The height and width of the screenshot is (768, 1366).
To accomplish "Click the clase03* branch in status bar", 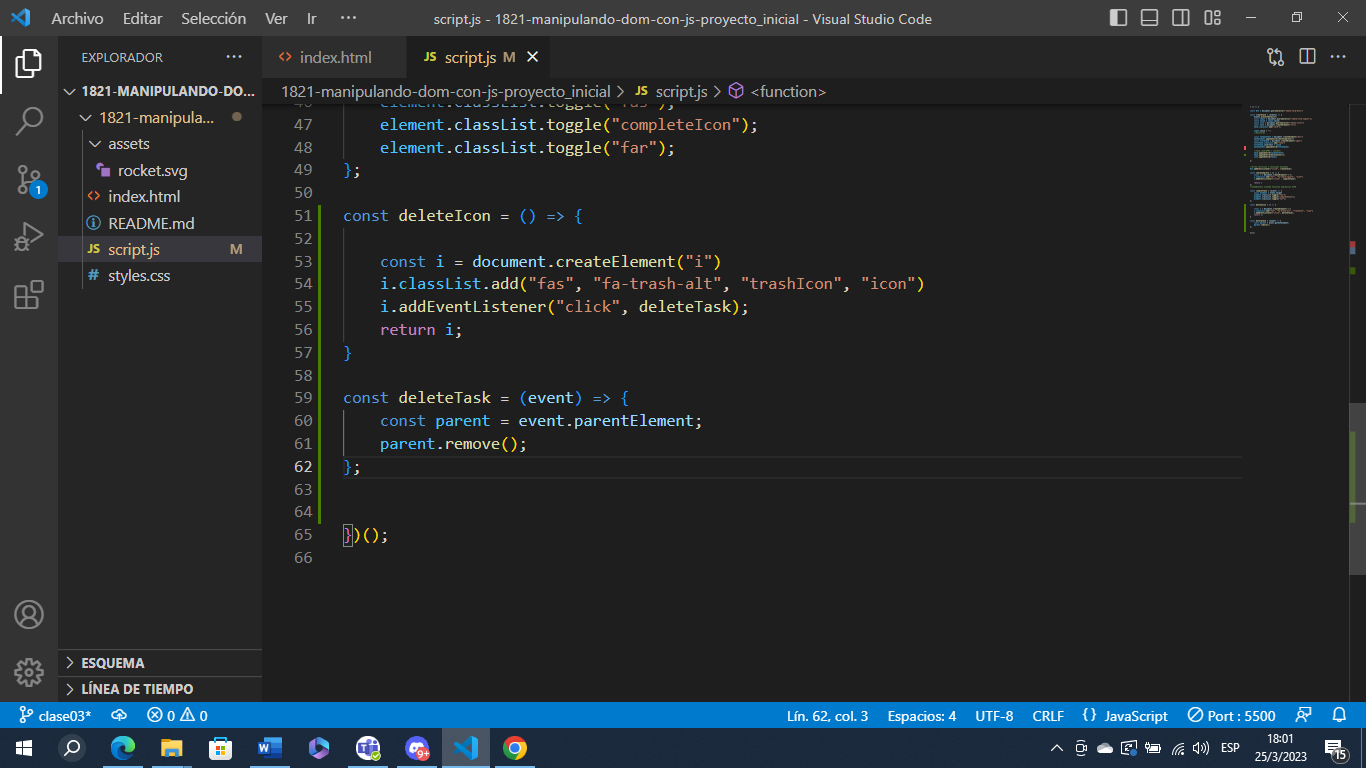I will [x=55, y=716].
